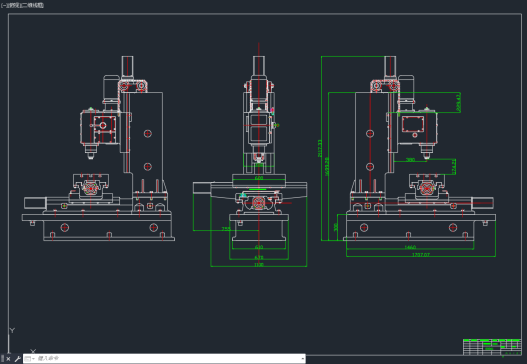The width and height of the screenshot is (527, 364).
Task: Open command line customize wrench menu
Action: coord(17,359)
